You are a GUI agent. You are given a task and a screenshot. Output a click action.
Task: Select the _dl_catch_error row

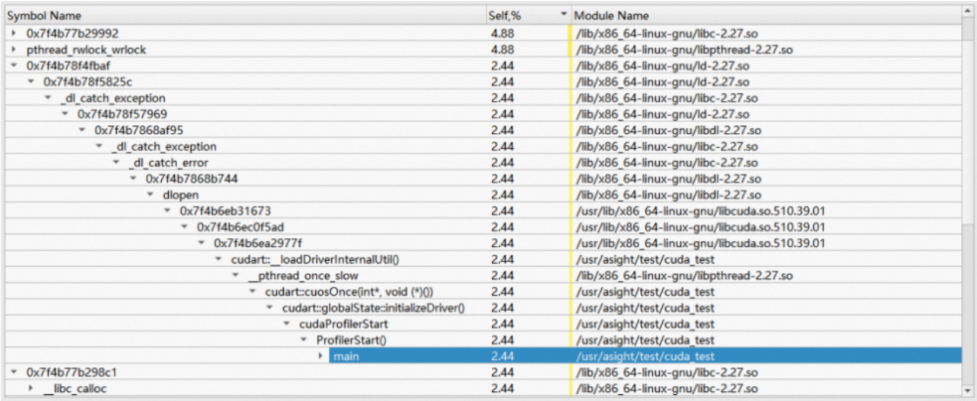tap(488, 163)
